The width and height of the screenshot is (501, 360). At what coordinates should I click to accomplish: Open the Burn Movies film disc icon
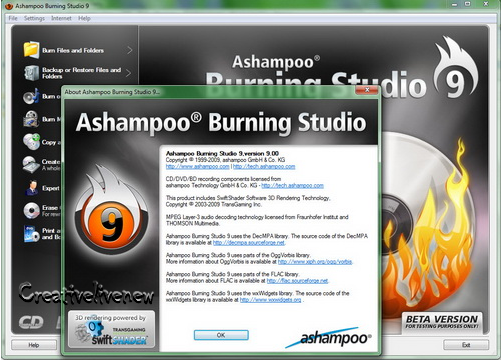tap(31, 119)
